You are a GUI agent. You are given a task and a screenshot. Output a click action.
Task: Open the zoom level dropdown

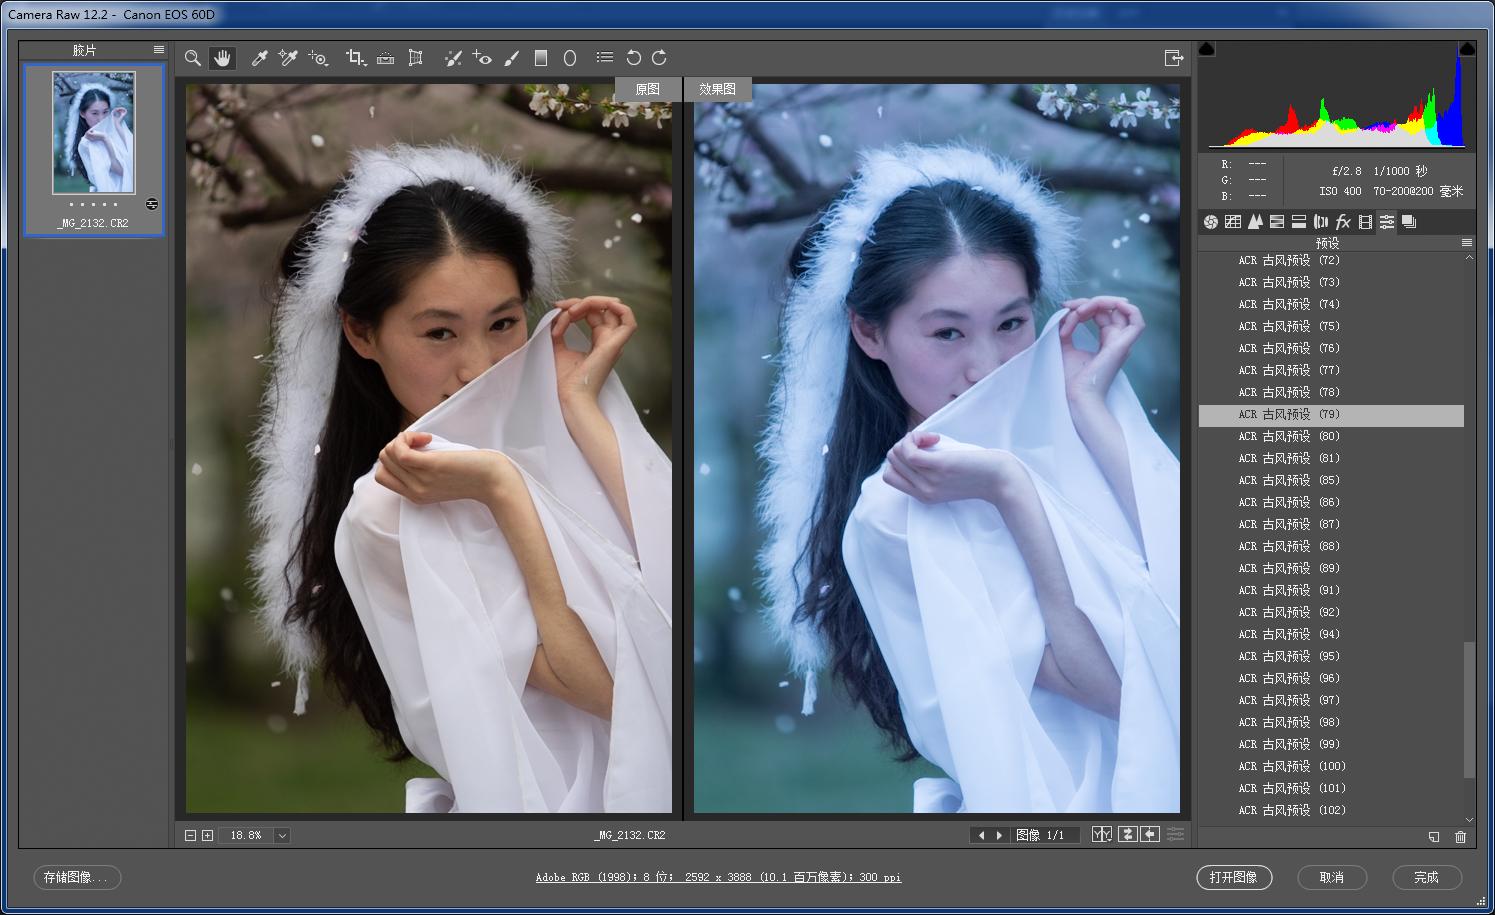point(281,835)
